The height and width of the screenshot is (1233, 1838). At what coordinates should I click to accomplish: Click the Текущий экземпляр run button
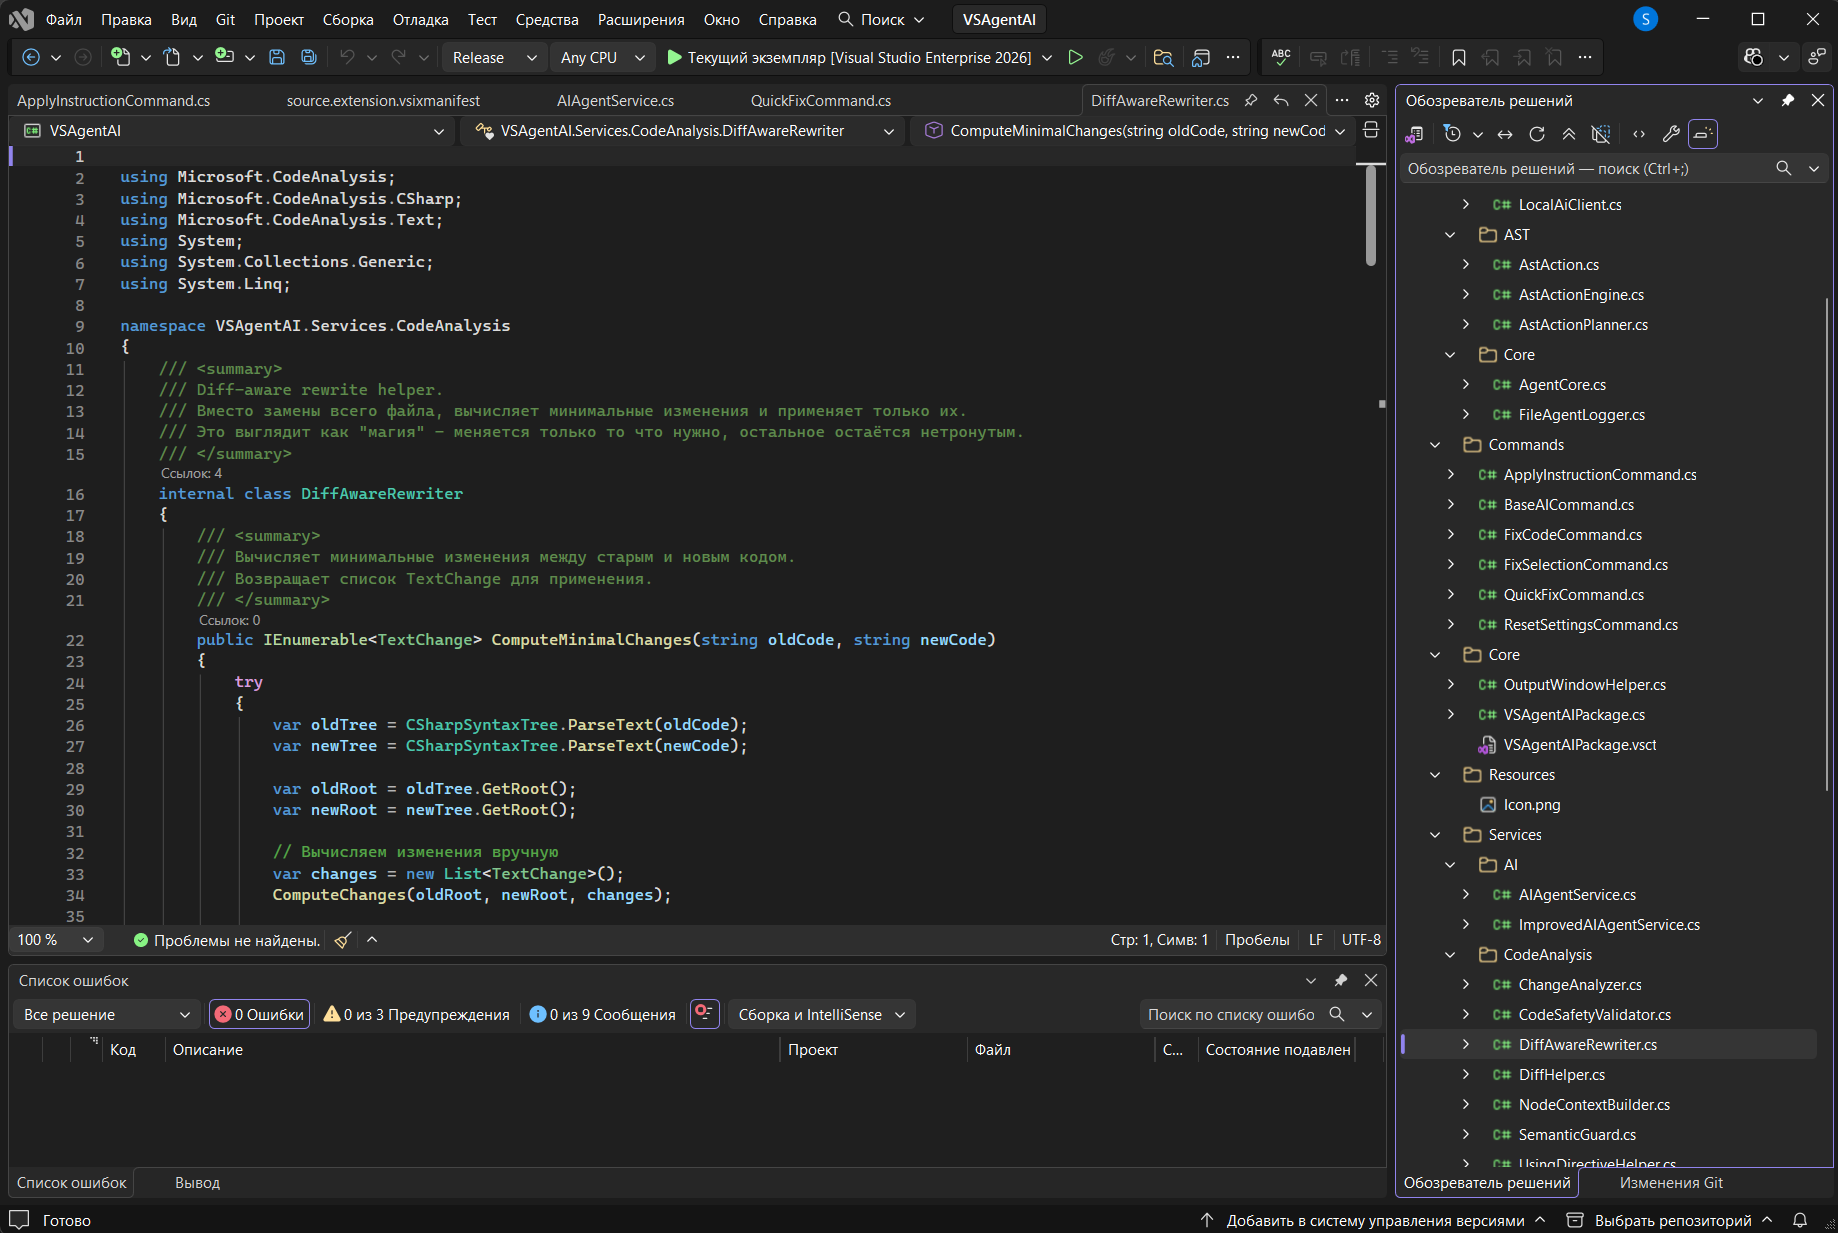[849, 58]
